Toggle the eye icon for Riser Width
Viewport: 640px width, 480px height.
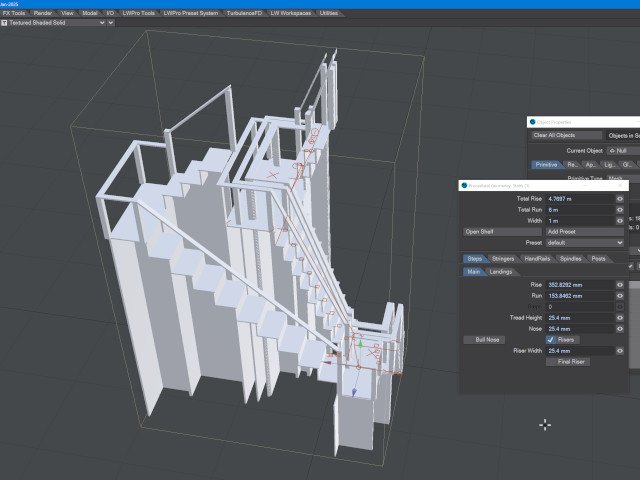coord(620,351)
